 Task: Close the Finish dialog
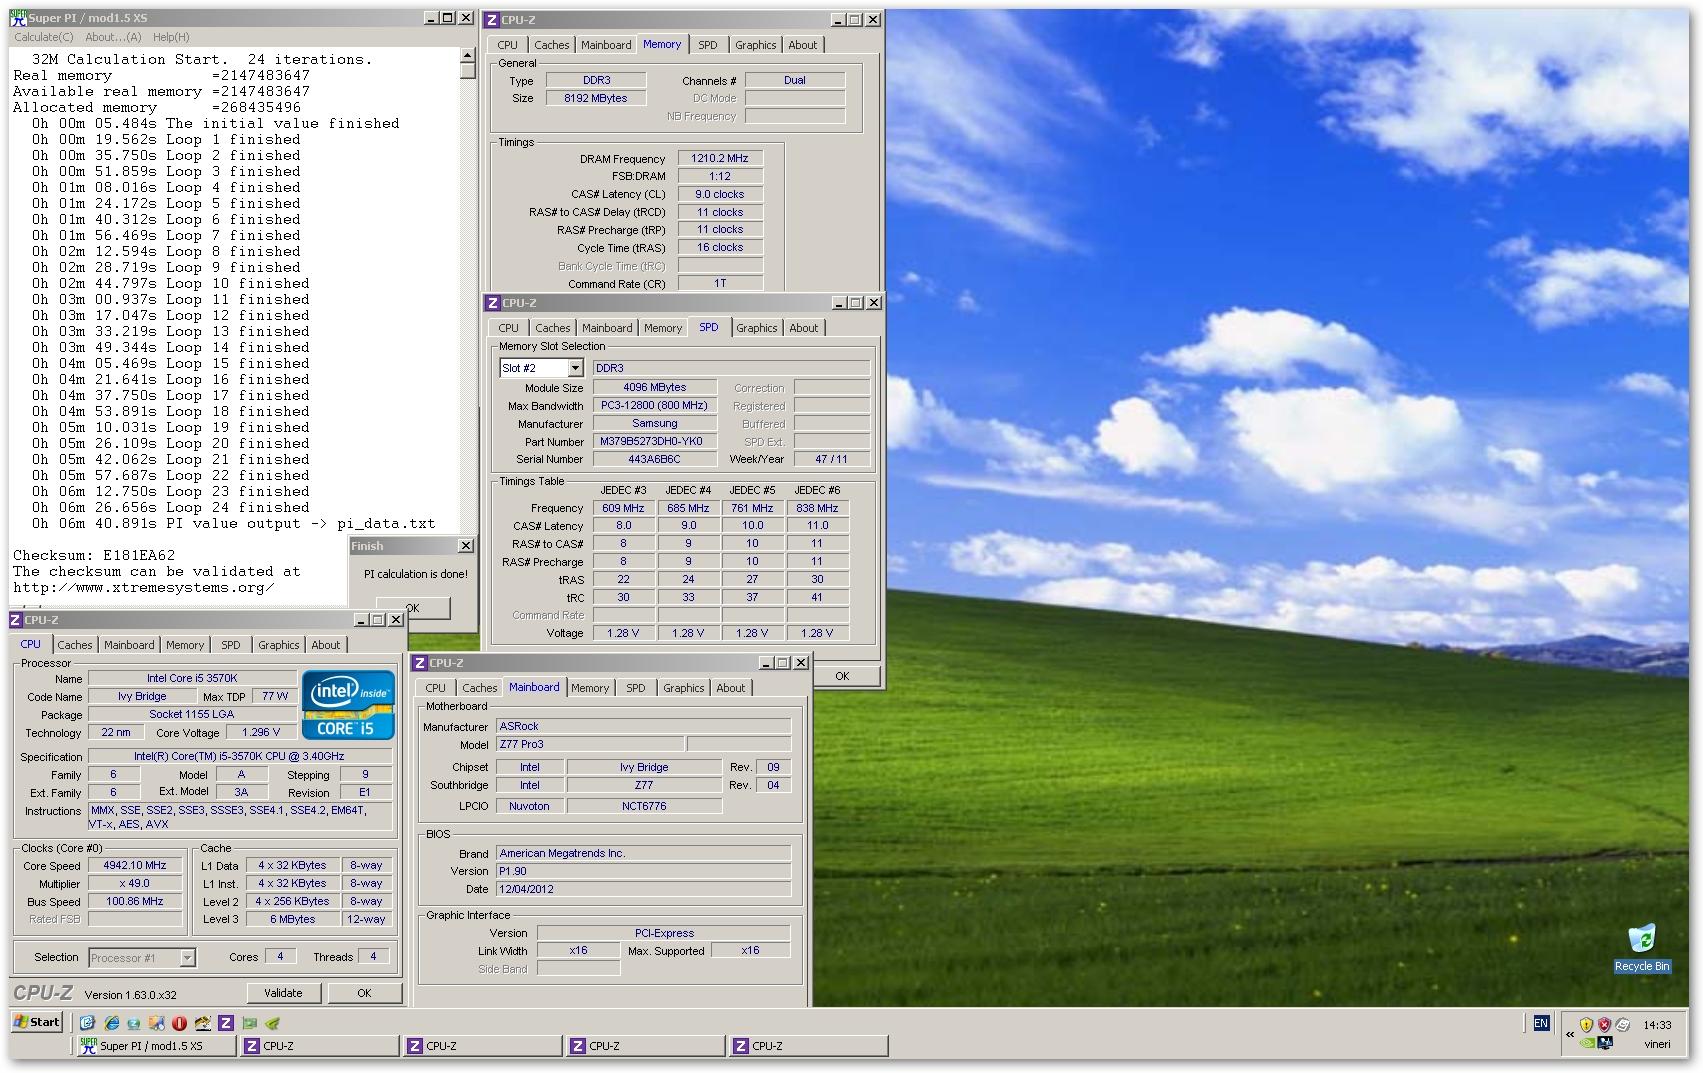[465, 546]
